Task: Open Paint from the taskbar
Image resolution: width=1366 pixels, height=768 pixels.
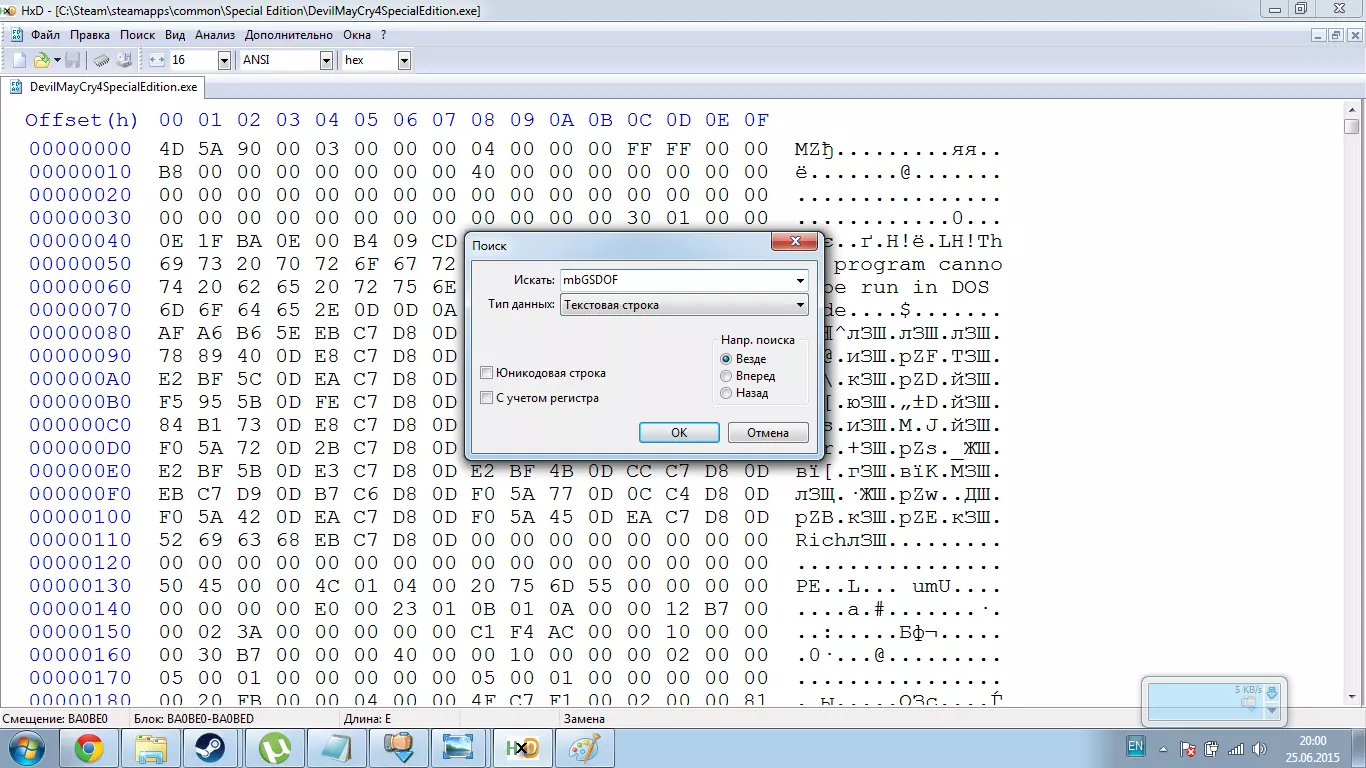Action: pos(584,748)
